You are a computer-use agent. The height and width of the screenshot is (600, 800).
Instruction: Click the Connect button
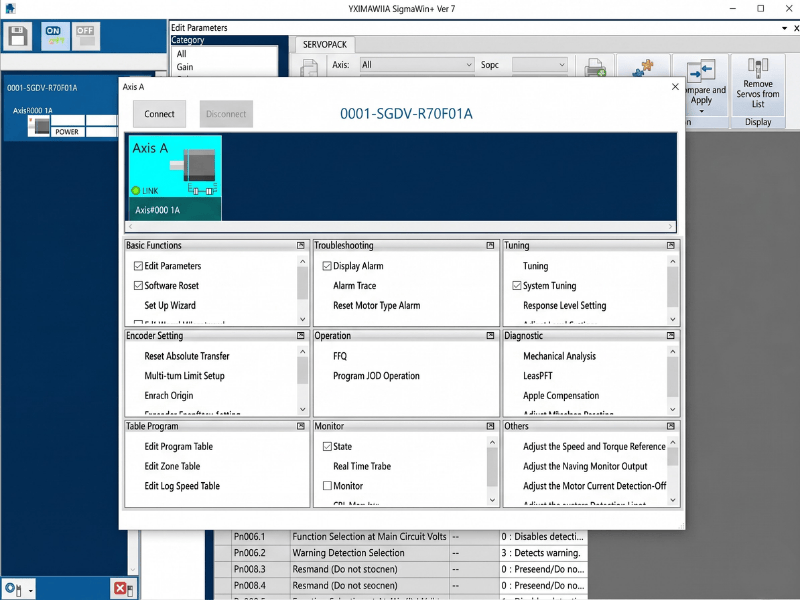click(159, 114)
